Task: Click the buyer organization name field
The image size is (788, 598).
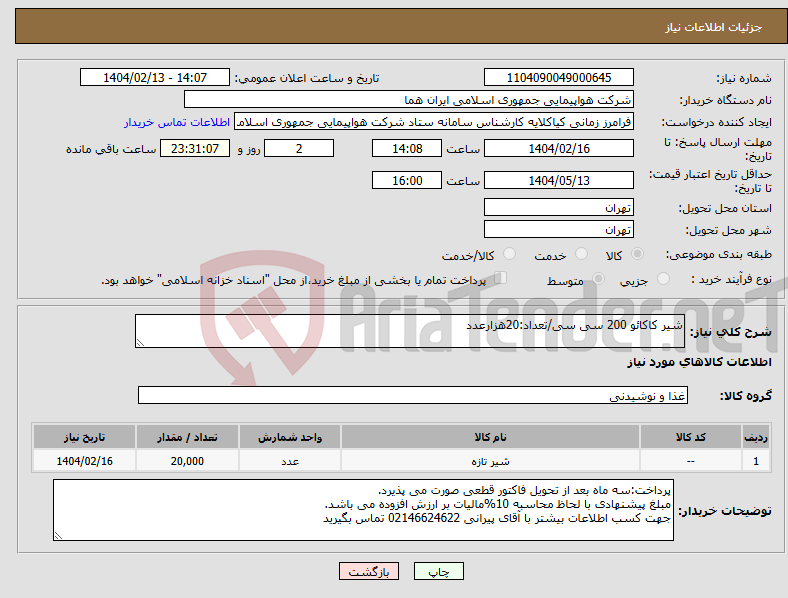Action: tap(409, 99)
